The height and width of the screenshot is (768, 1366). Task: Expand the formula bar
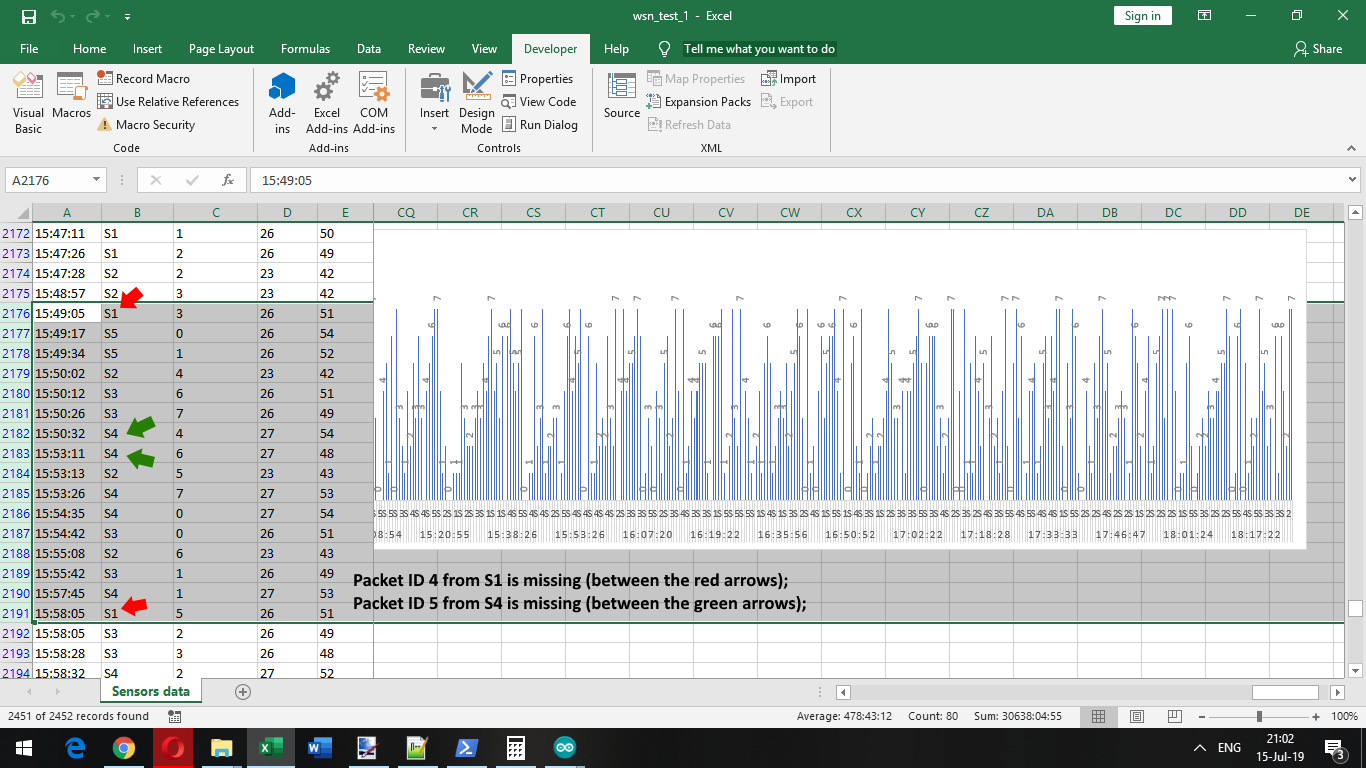[1353, 180]
